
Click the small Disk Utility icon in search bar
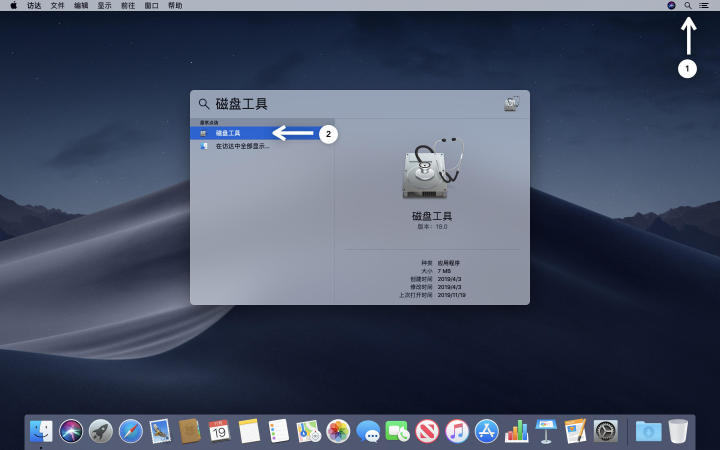point(512,104)
